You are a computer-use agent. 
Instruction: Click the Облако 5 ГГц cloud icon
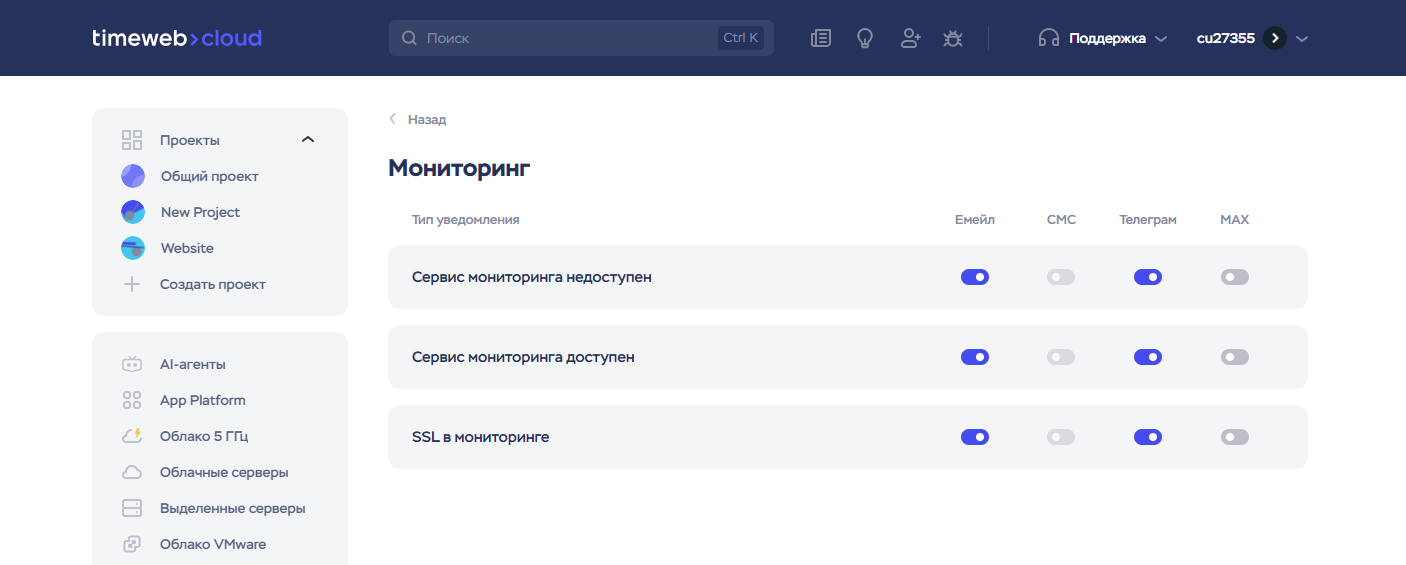[x=132, y=436]
